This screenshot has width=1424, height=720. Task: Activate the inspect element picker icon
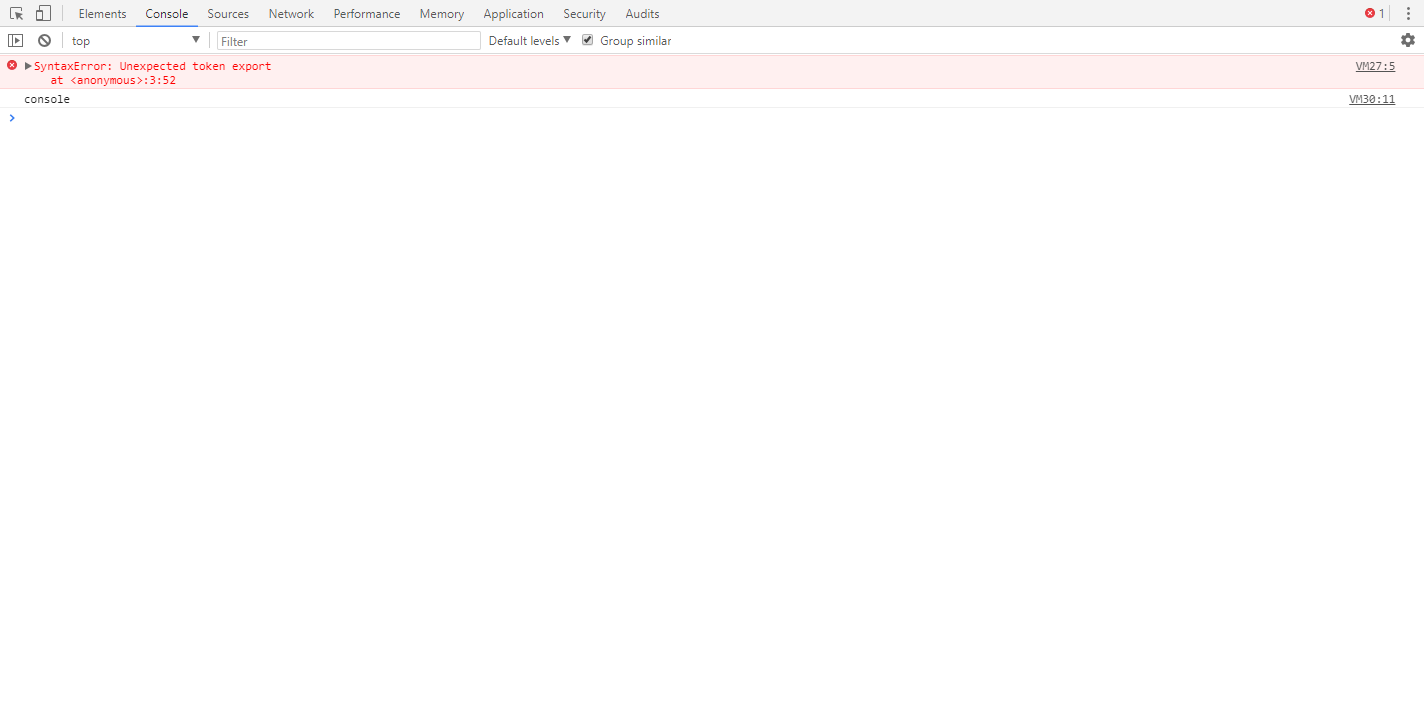(x=16, y=13)
